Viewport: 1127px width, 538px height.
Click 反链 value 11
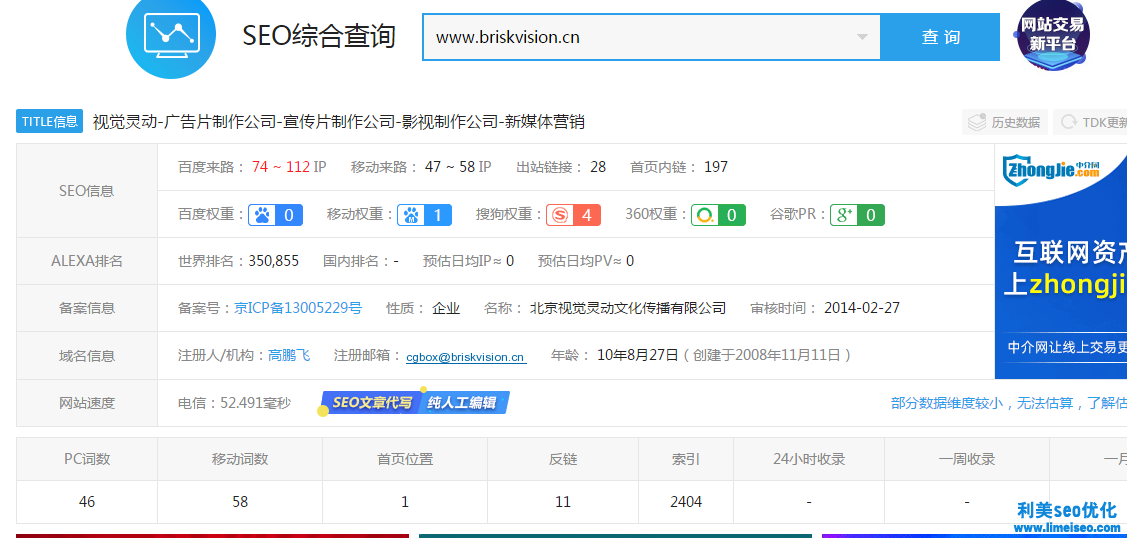563,501
